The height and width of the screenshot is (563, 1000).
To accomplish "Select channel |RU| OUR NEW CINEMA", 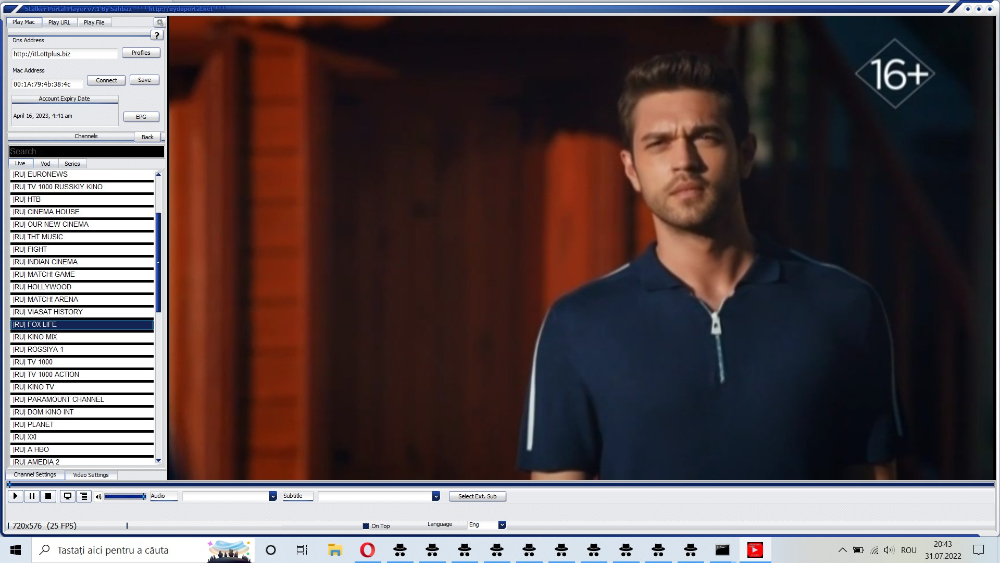I will (x=82, y=224).
